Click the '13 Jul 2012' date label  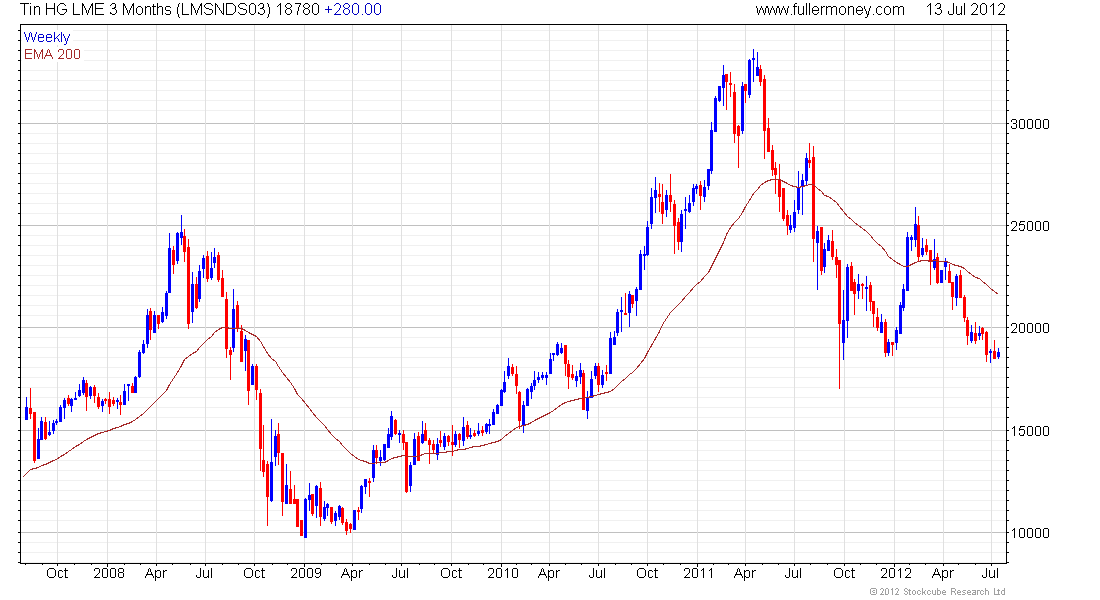point(965,10)
